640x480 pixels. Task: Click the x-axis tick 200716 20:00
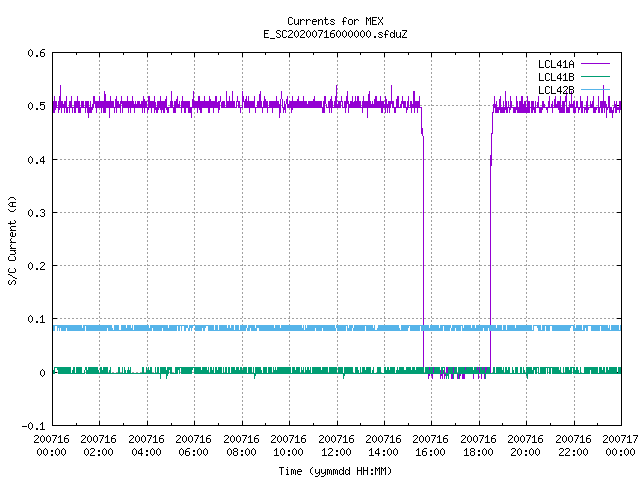click(x=526, y=446)
